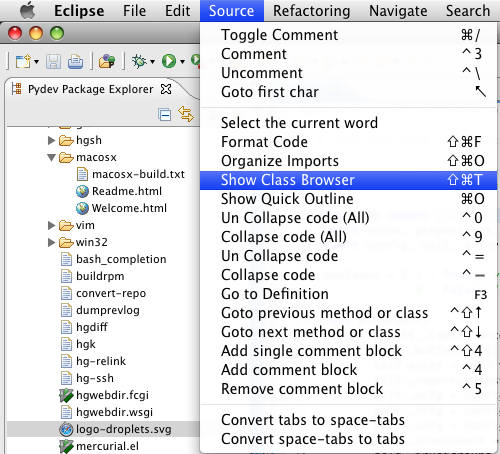This screenshot has width=500, height=454.
Task: Collapse the macosx folder
Action: (51, 157)
